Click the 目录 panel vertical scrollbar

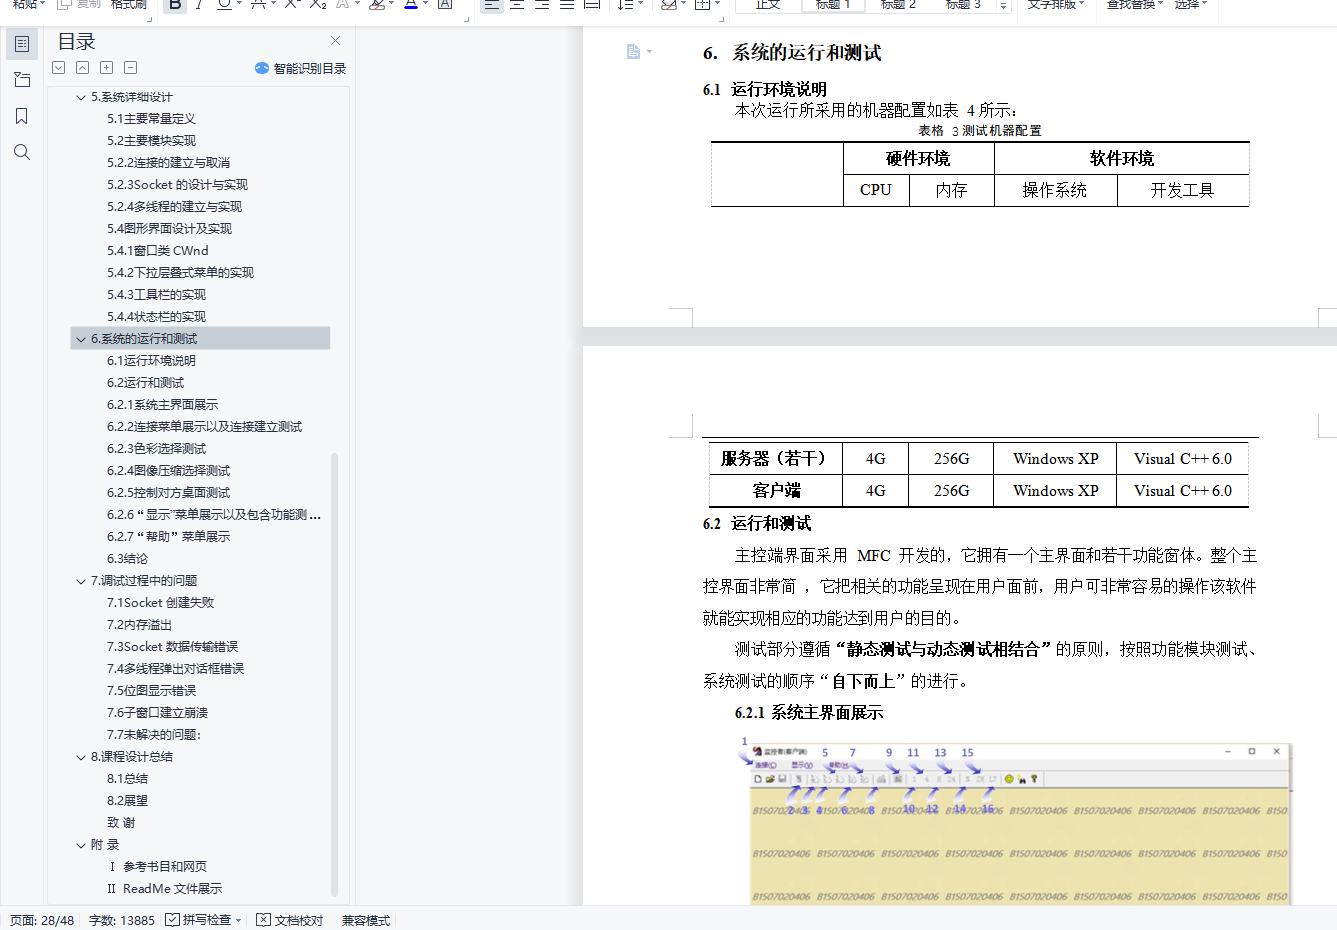(334, 674)
